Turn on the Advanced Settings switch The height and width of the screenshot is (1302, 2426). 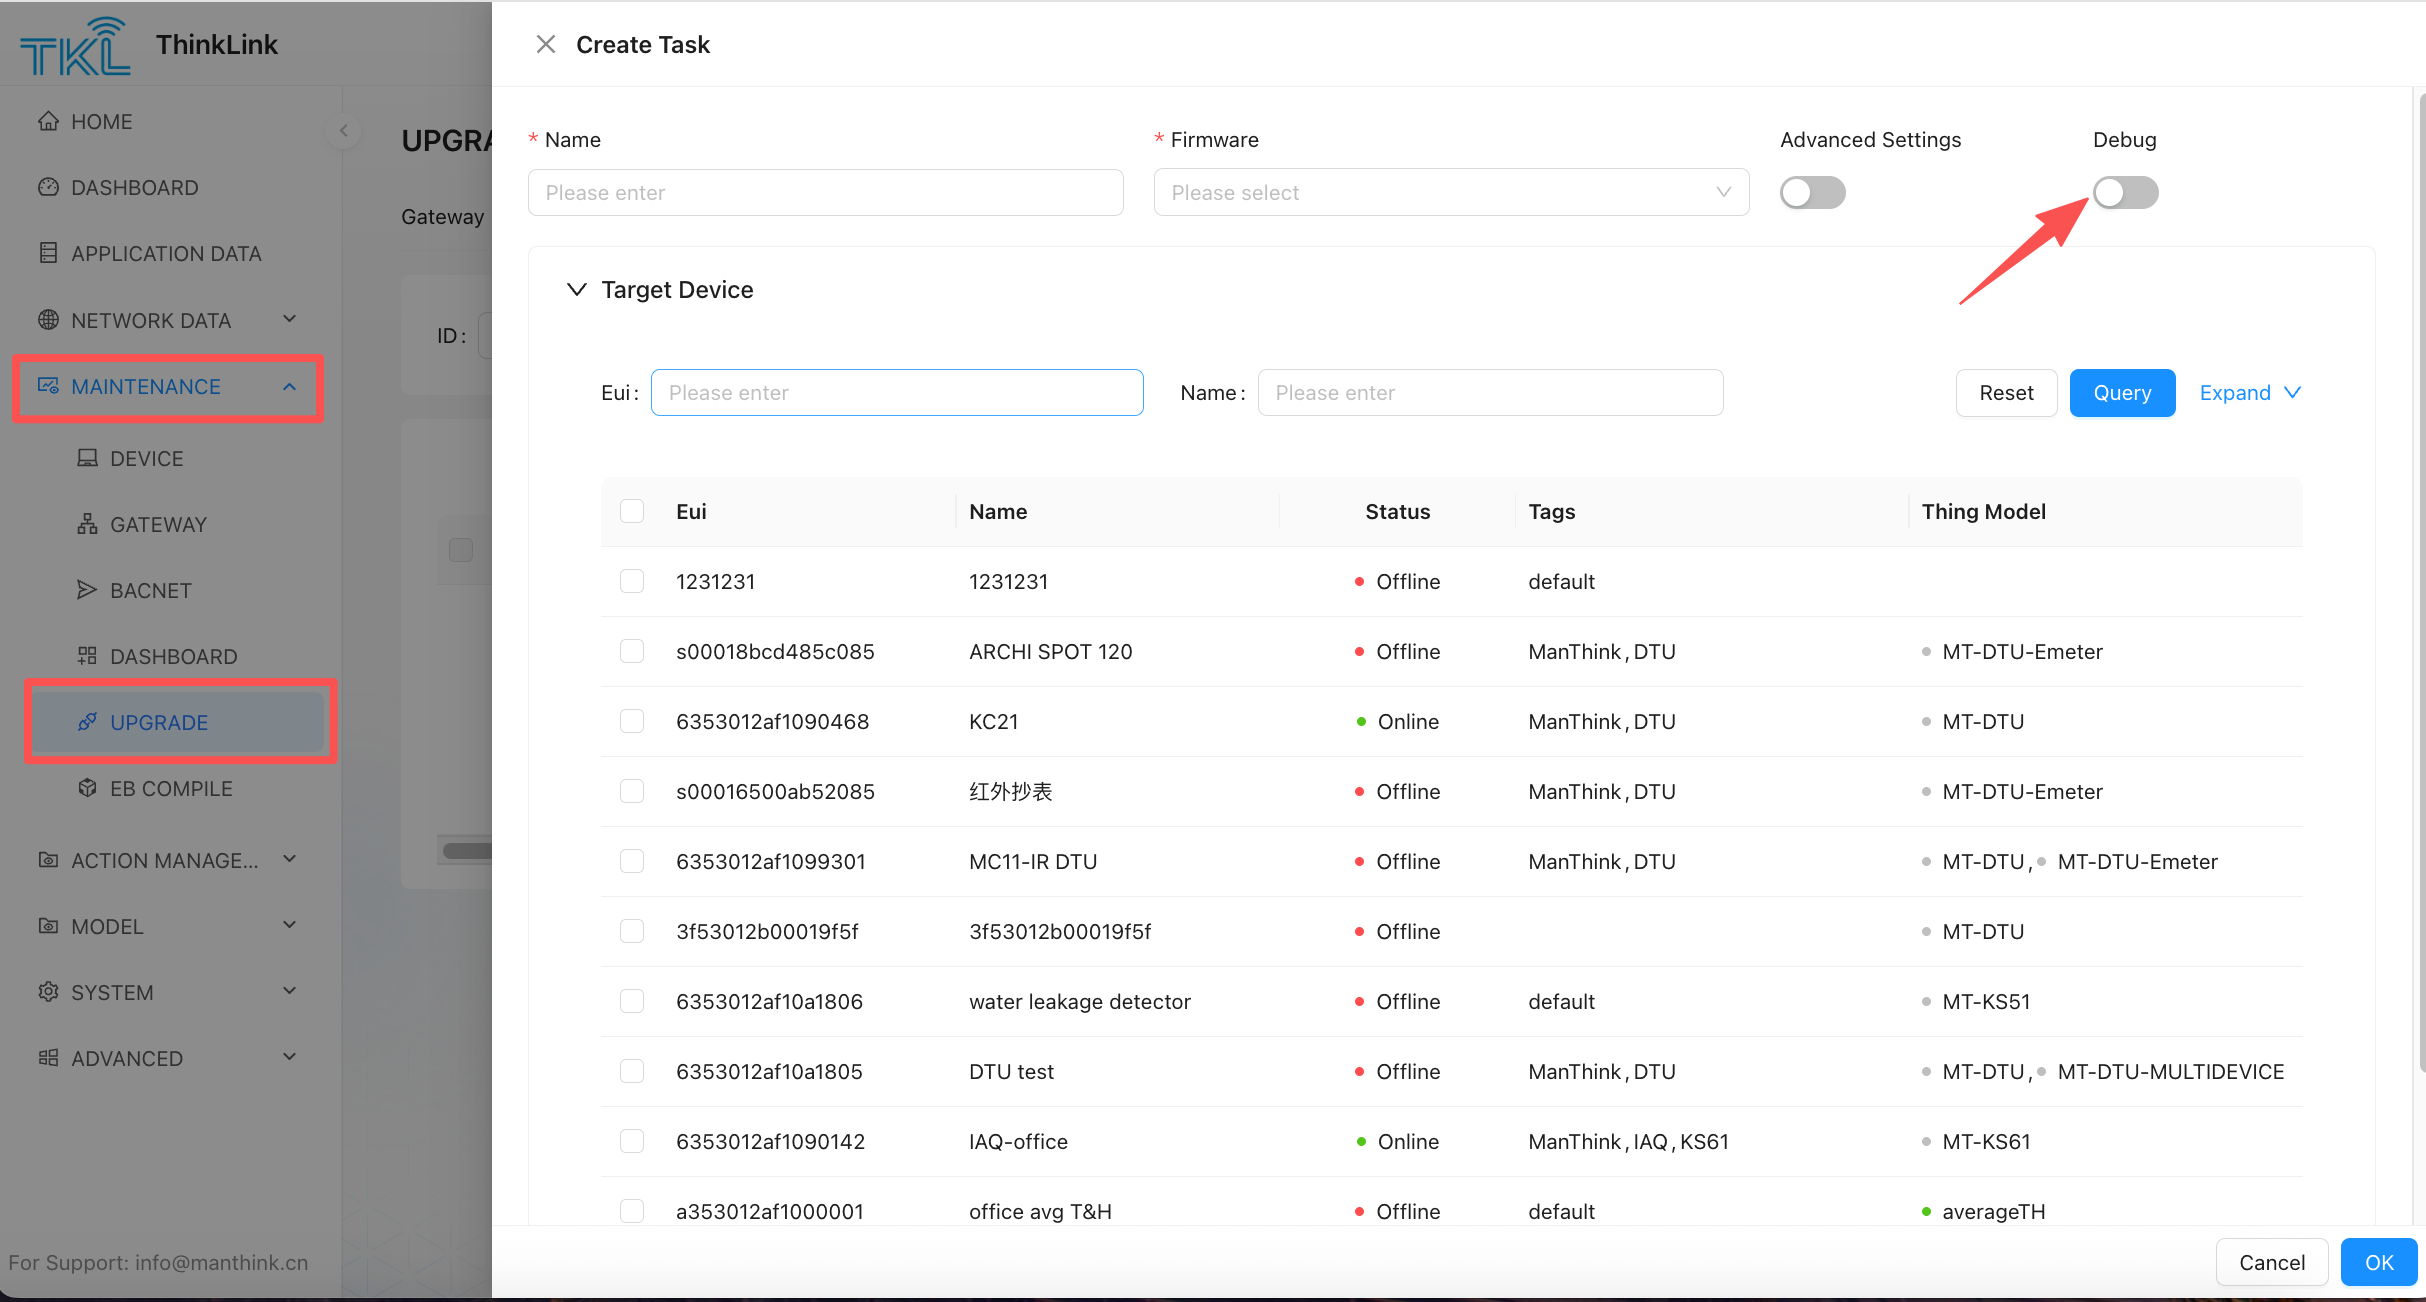(x=1812, y=192)
